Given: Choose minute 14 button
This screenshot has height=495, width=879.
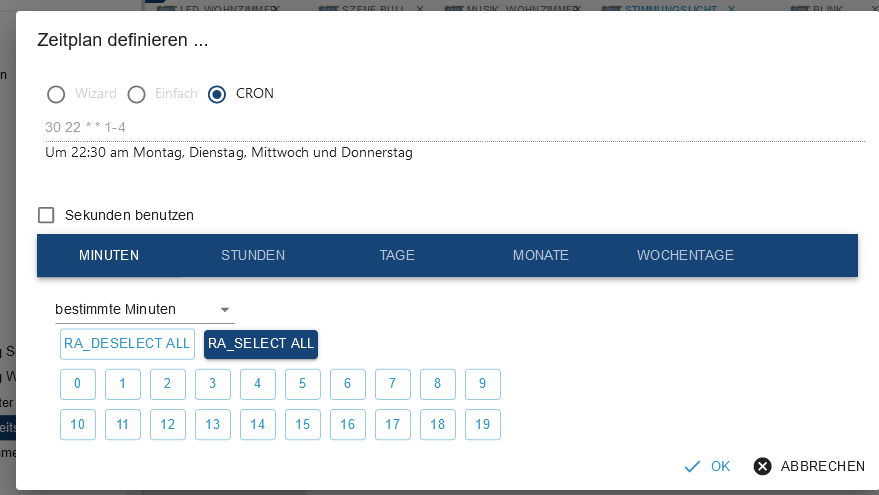Looking at the screenshot, I should pyautogui.click(x=258, y=424).
